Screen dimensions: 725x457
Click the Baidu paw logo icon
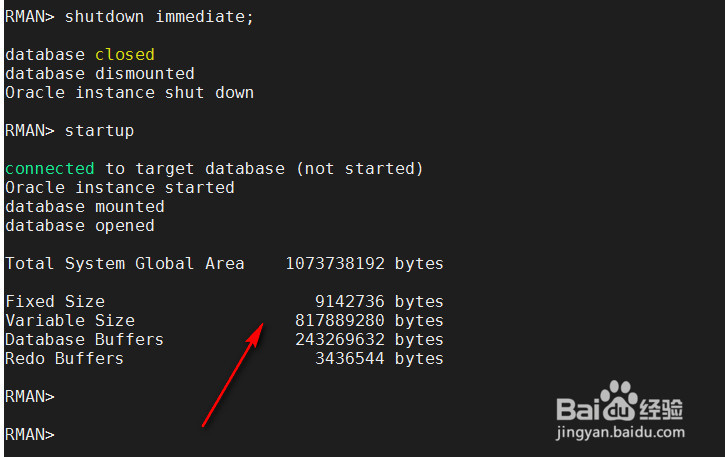pyautogui.click(x=619, y=400)
